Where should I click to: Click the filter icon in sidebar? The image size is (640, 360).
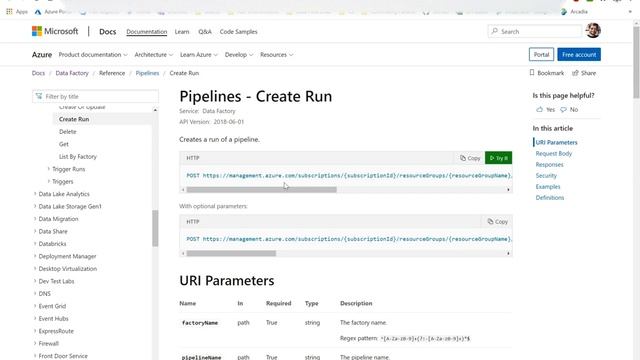39,96
